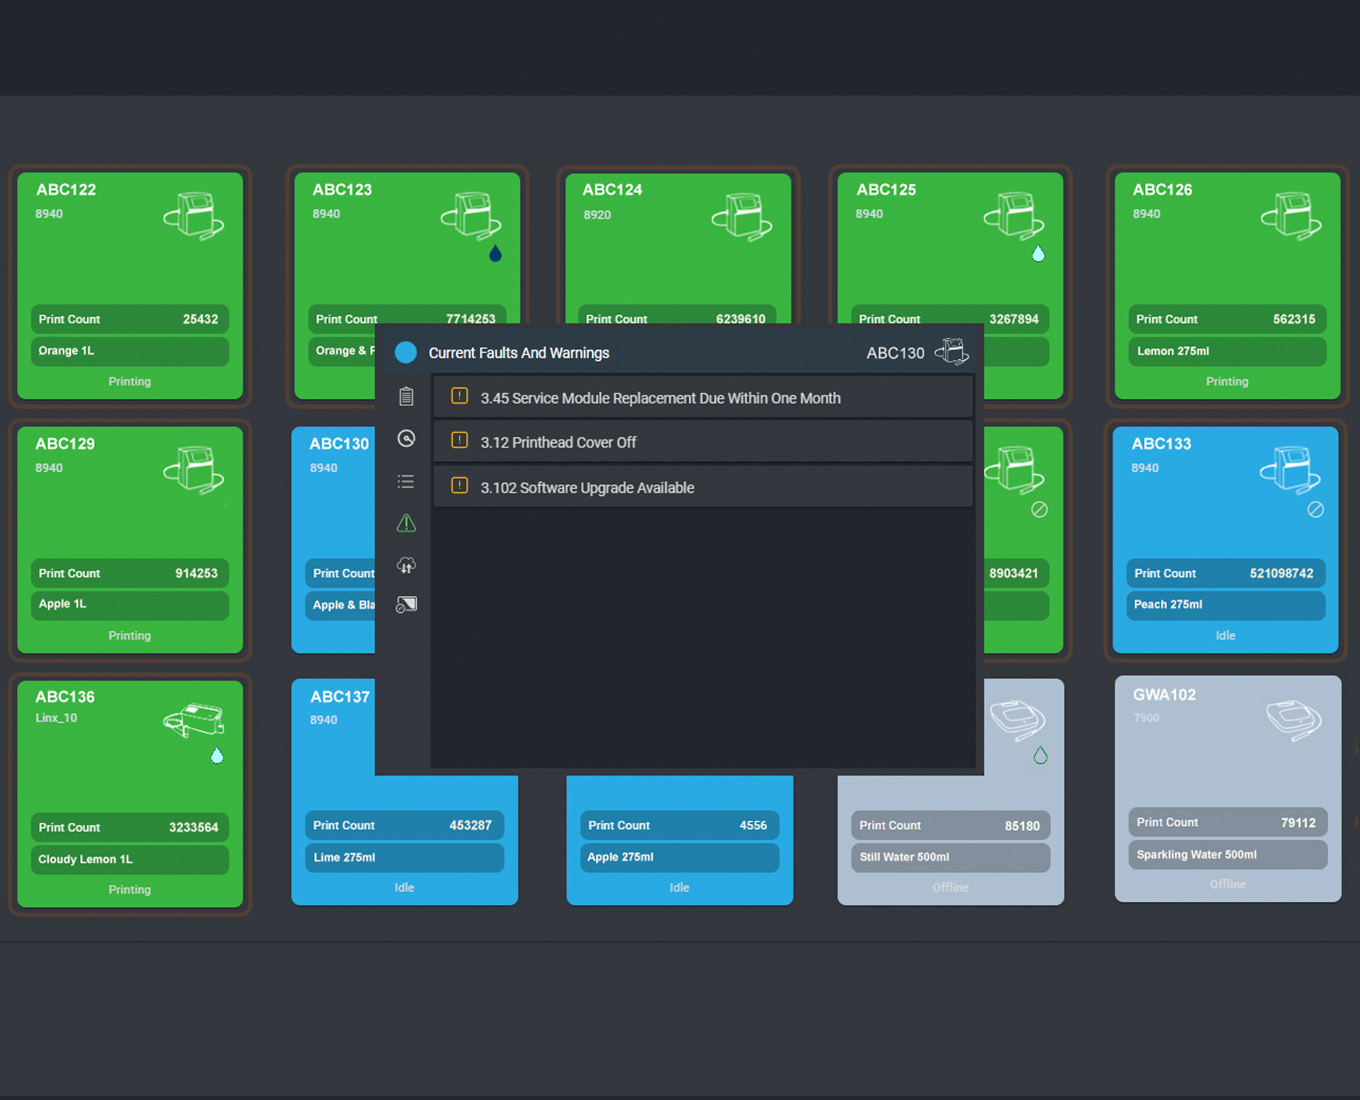Click the Print Count 914253 field on ABC129
The height and width of the screenshot is (1100, 1360).
coord(130,573)
